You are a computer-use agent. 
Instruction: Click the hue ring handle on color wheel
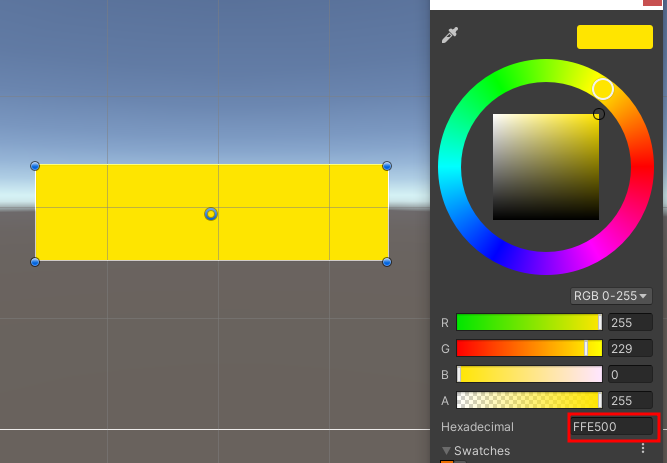point(603,89)
